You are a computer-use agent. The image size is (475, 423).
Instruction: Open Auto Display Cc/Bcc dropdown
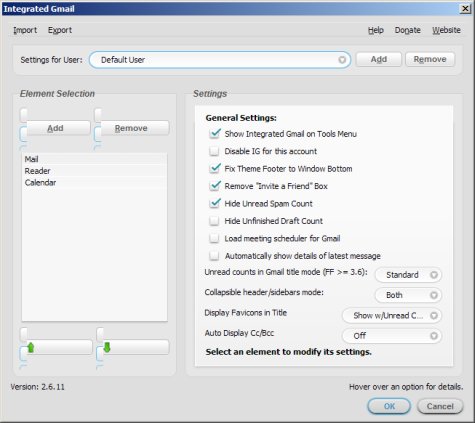[x=392, y=336]
